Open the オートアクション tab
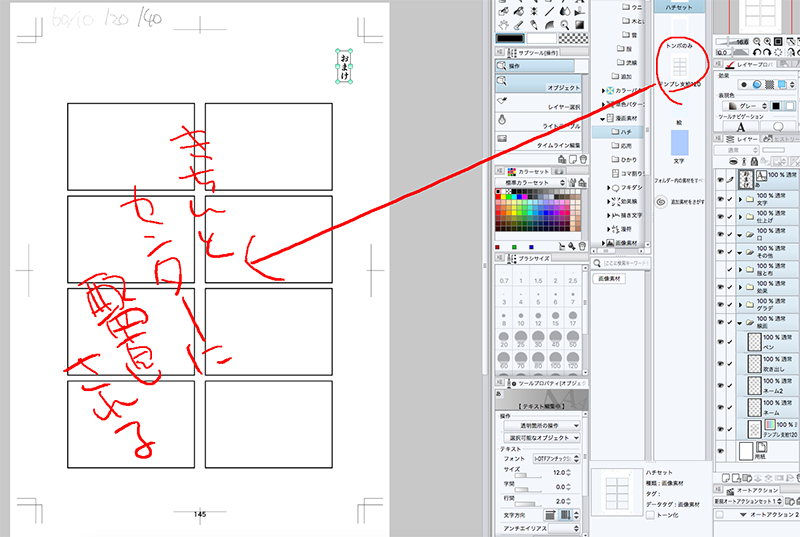Screen dimensions: 800x537 point(752,490)
